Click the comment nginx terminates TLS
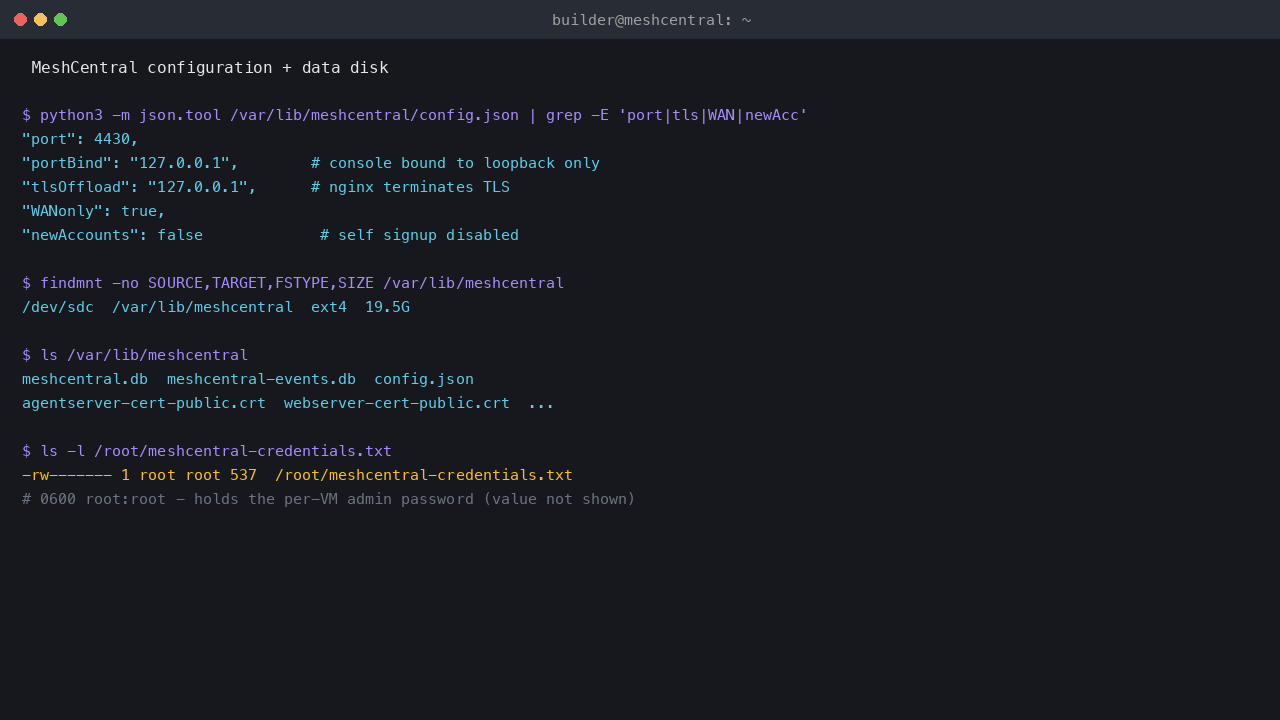 point(410,187)
